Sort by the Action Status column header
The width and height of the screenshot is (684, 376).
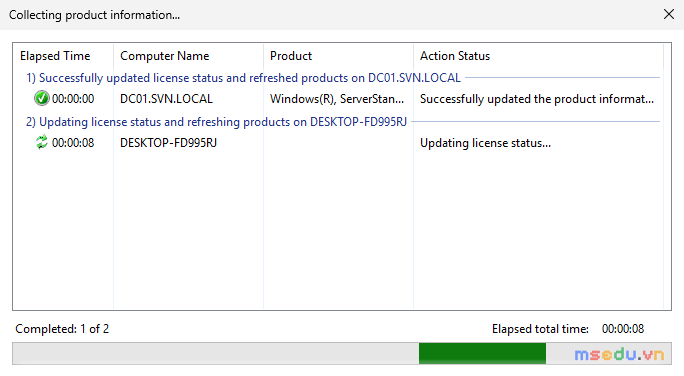click(x=539, y=56)
